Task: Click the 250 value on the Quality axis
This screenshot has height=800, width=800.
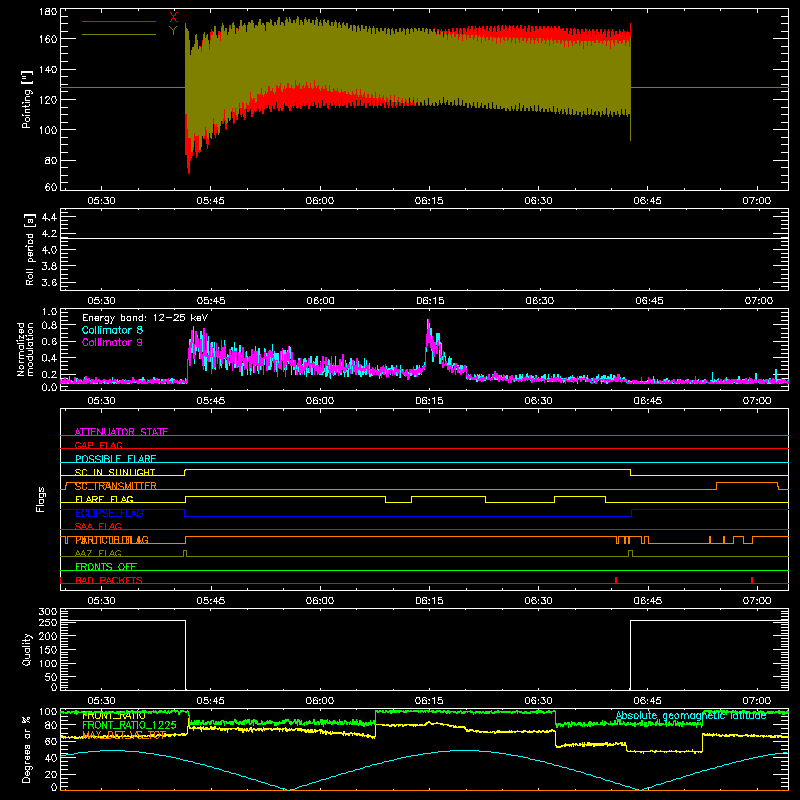Action: pyautogui.click(x=48, y=622)
